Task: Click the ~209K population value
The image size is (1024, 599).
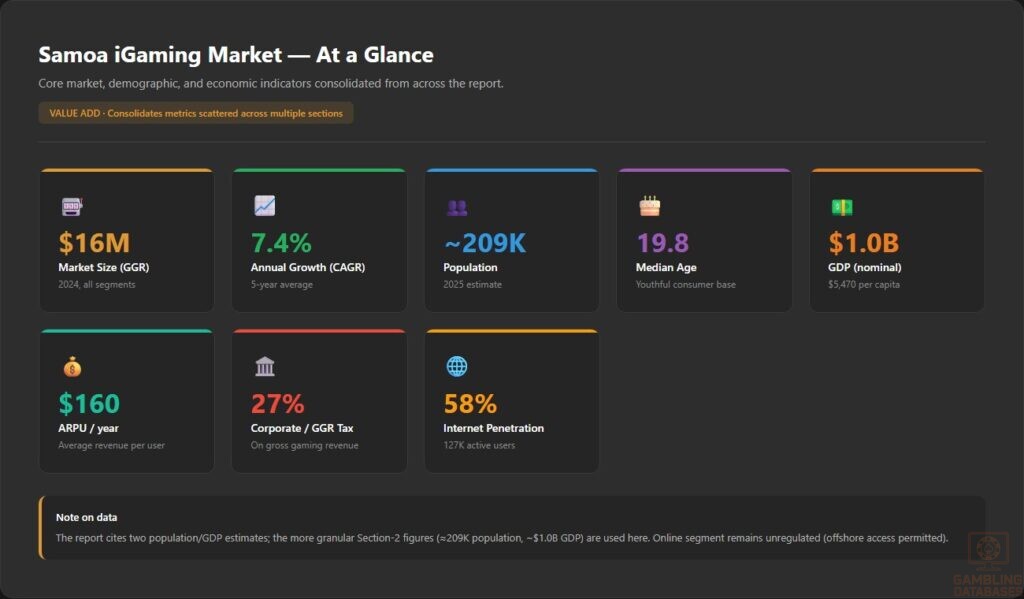Action: pyautogui.click(x=485, y=243)
